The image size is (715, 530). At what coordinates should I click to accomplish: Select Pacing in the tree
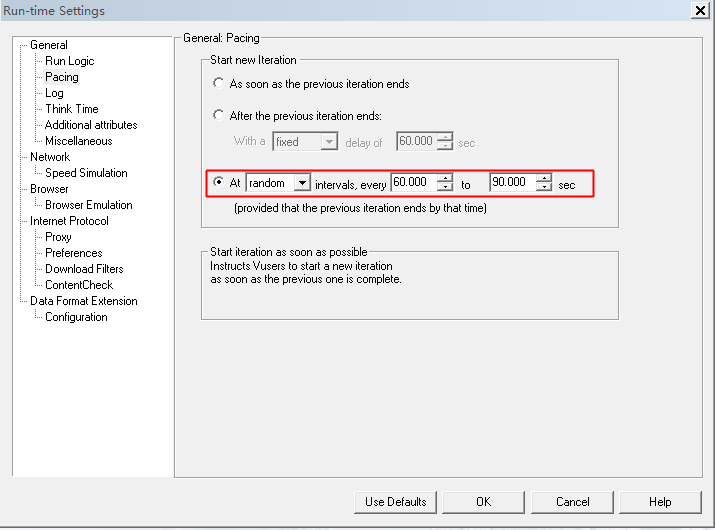(62, 77)
